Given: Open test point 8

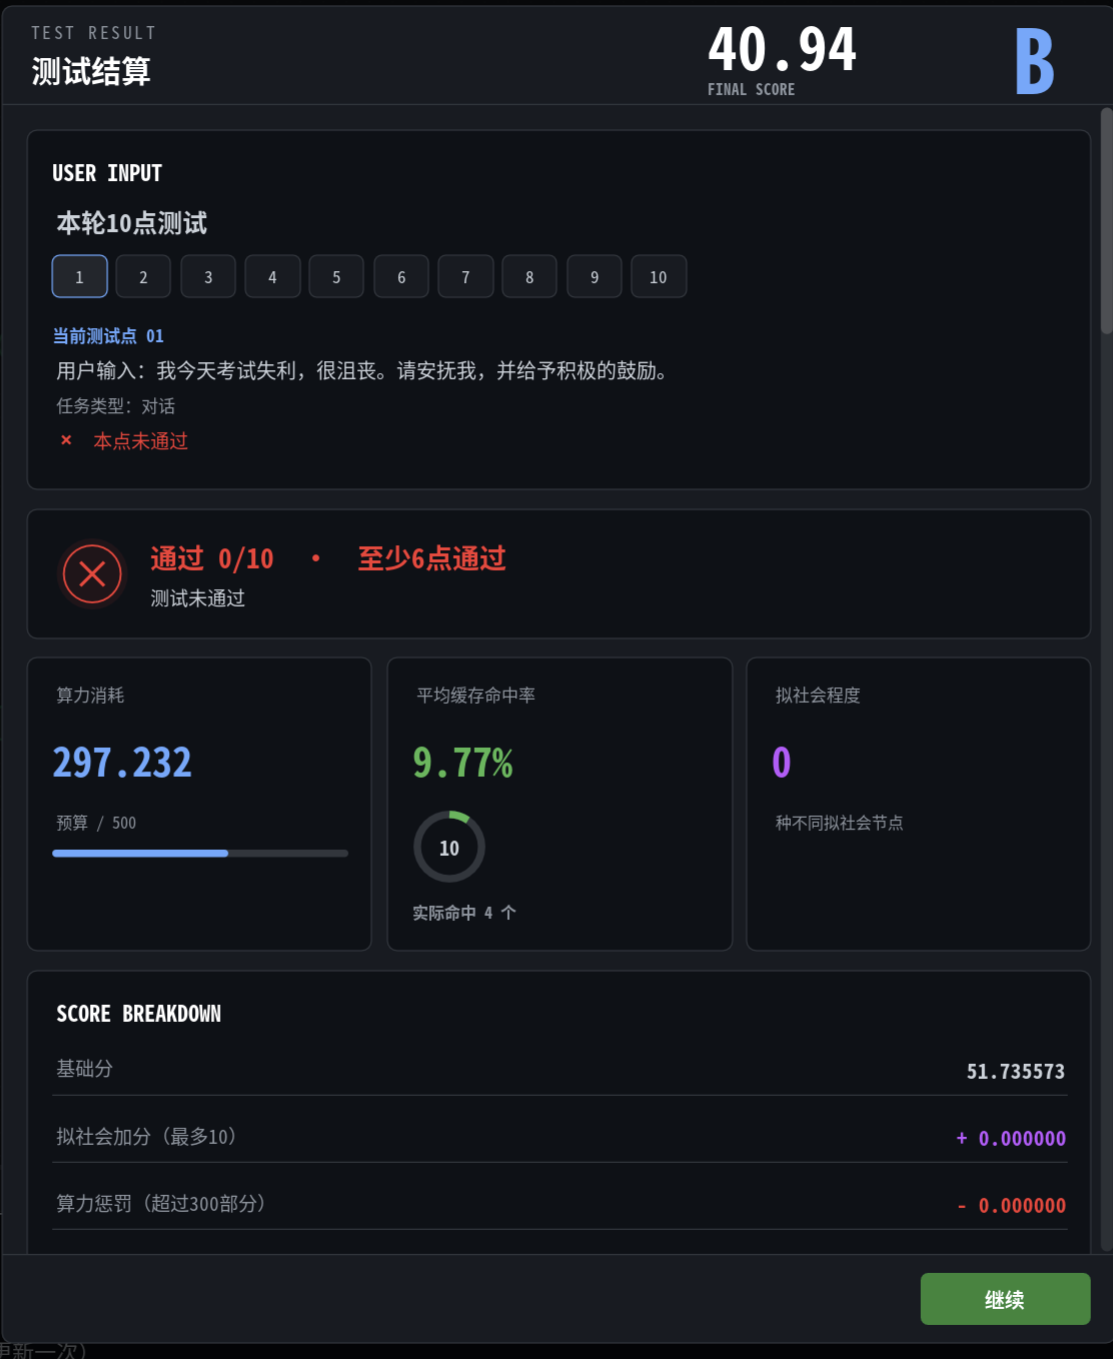Looking at the screenshot, I should (x=530, y=277).
